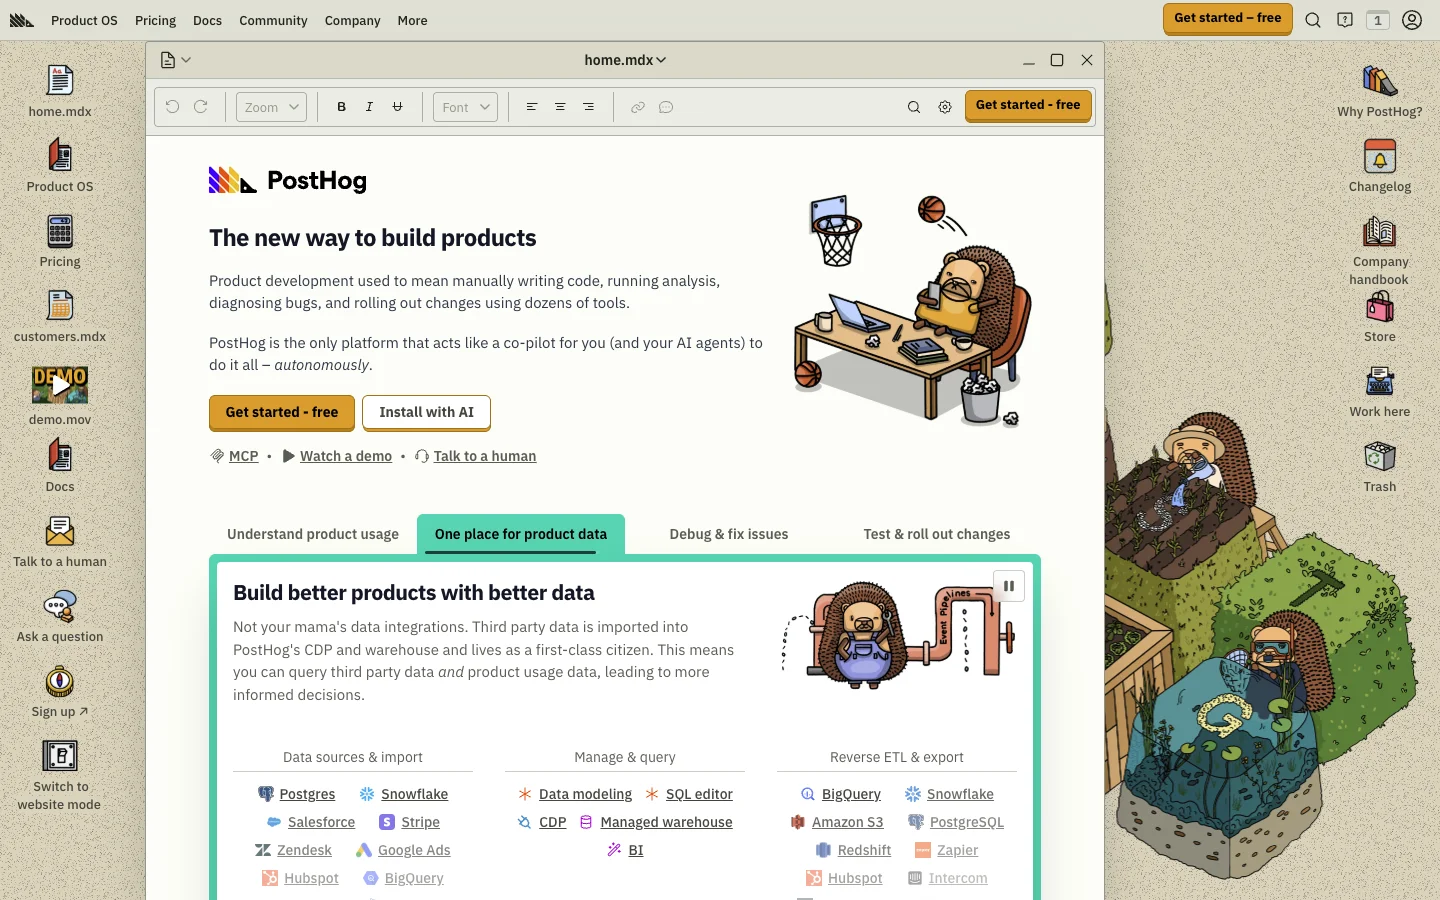This screenshot has height=900, width=1440.
Task: Open the Docs desktop icon
Action: pos(60,457)
